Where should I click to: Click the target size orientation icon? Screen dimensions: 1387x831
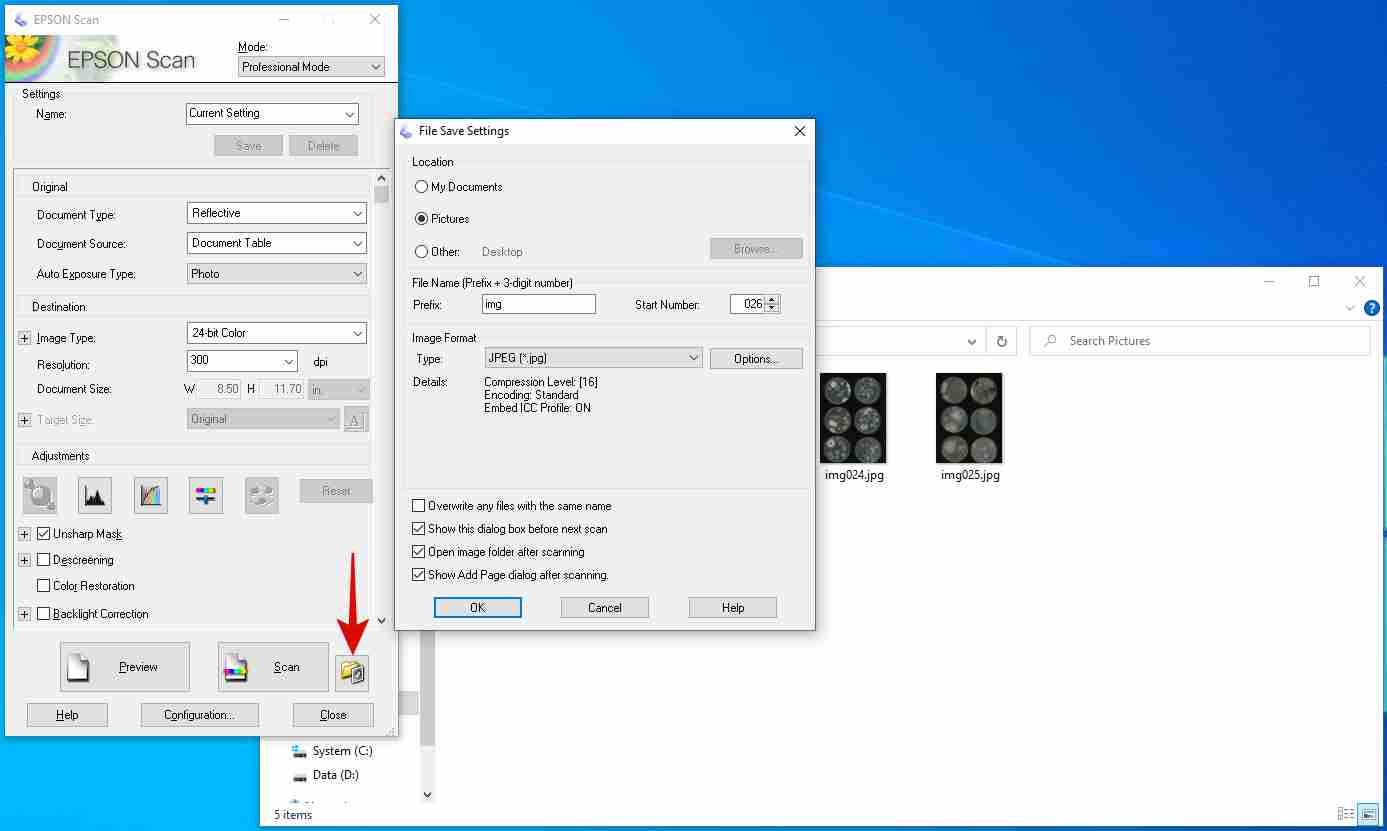(x=354, y=420)
